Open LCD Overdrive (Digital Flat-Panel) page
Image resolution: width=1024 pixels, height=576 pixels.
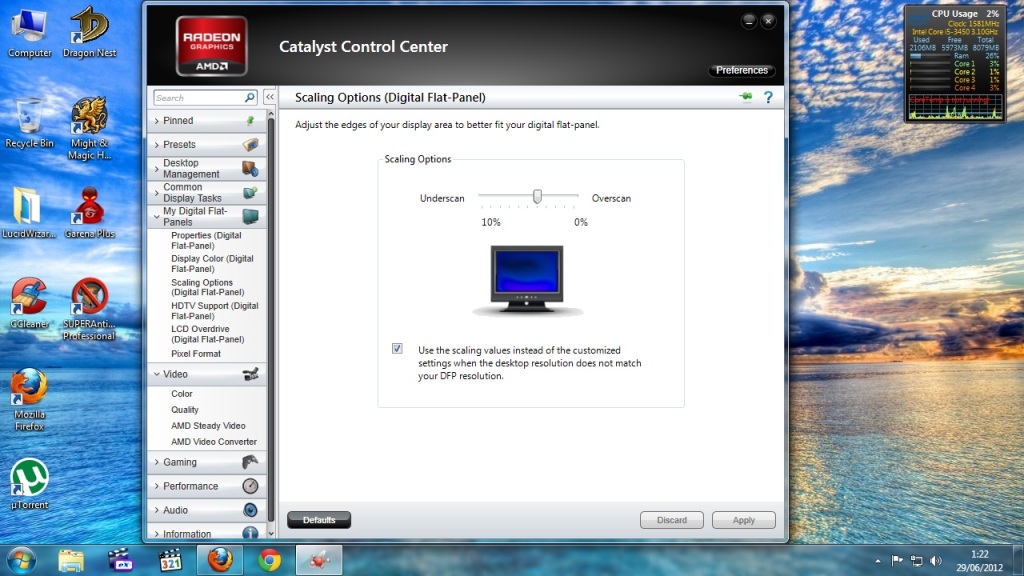(208, 334)
